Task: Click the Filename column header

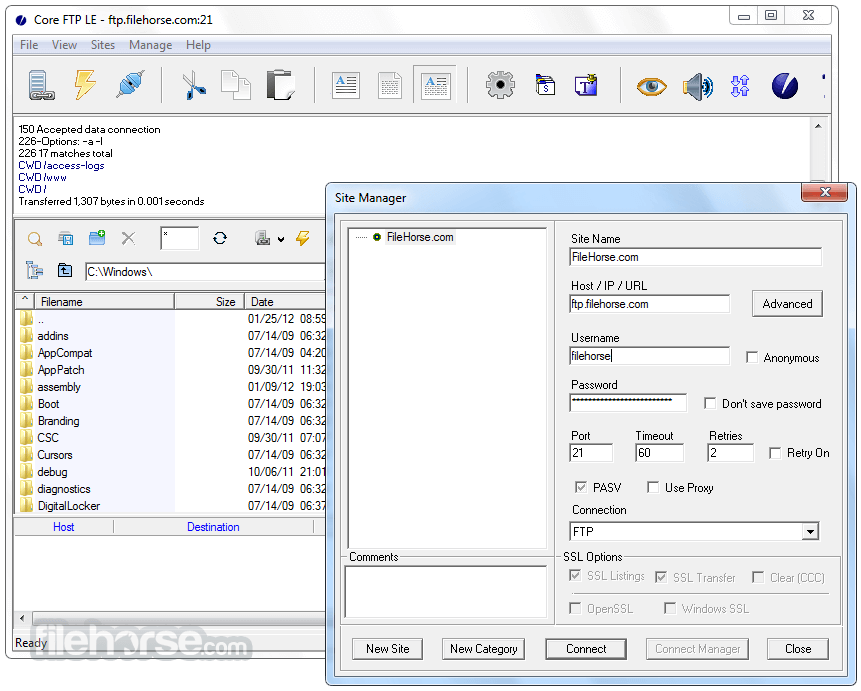Action: pyautogui.click(x=104, y=302)
